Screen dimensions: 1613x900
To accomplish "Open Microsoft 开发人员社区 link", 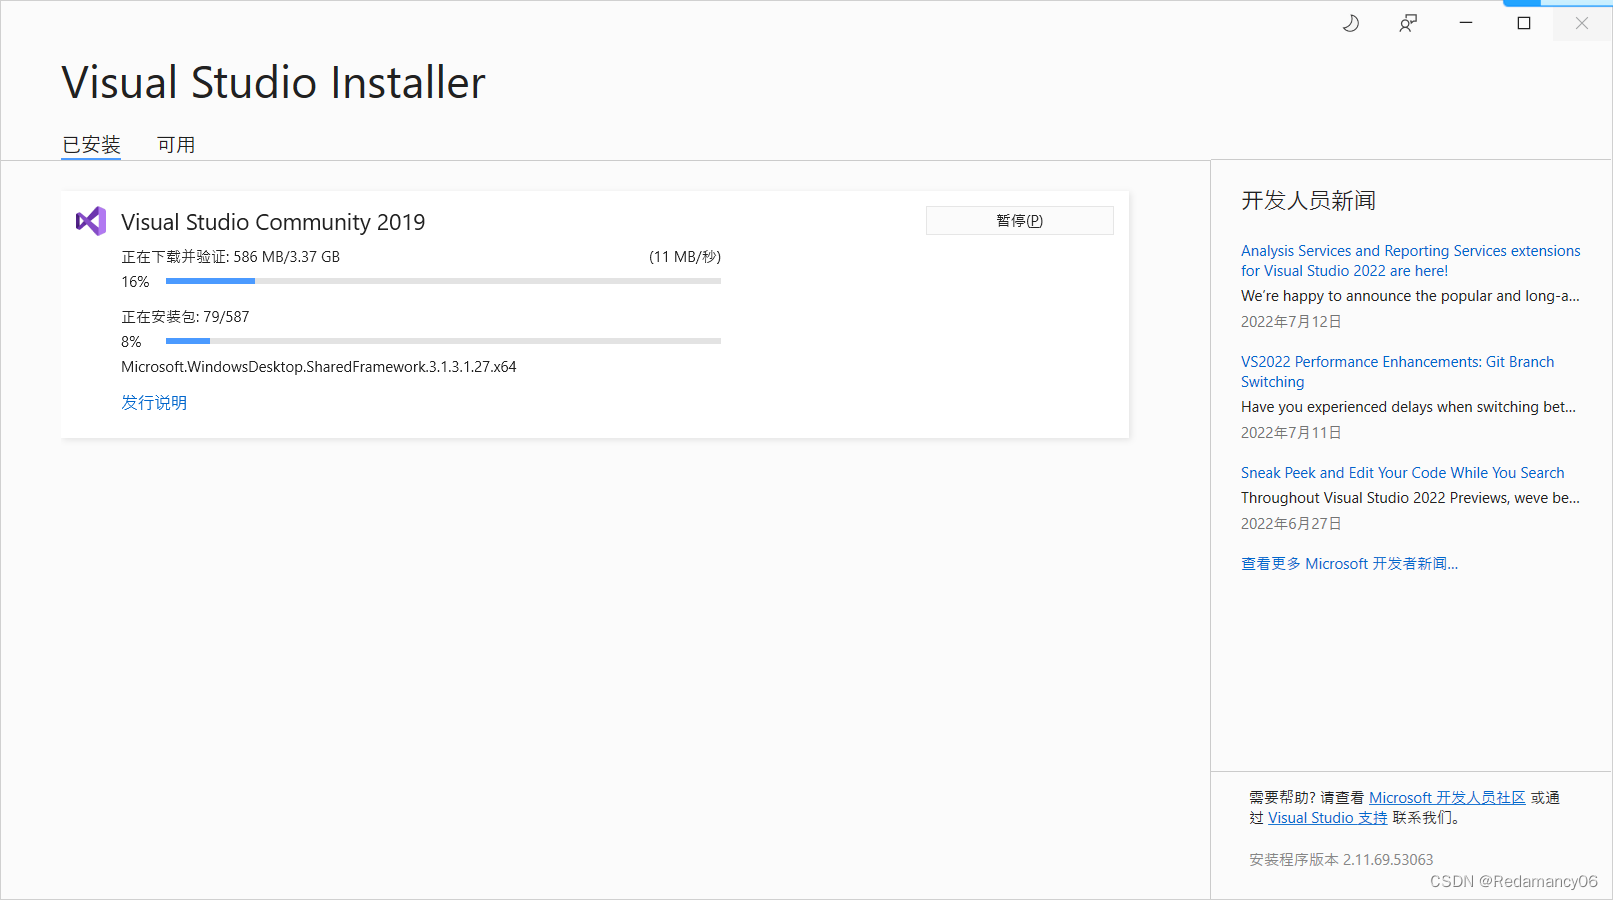I will pyautogui.click(x=1447, y=797).
